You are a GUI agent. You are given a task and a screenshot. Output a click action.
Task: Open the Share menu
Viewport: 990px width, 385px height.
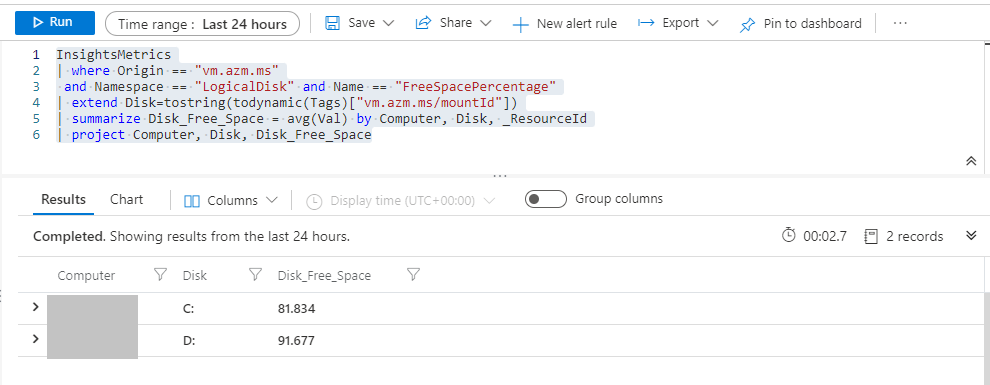coord(453,23)
